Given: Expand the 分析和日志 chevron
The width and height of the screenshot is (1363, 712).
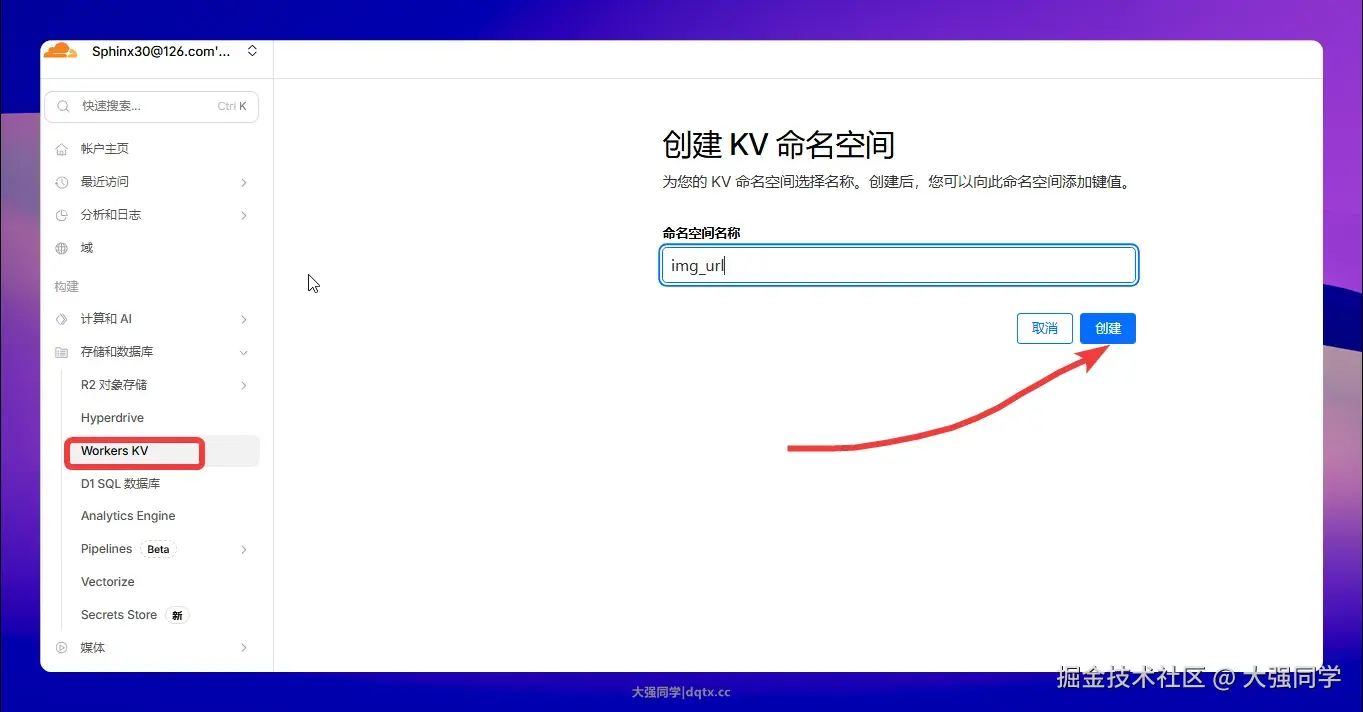Looking at the screenshot, I should tap(244, 215).
